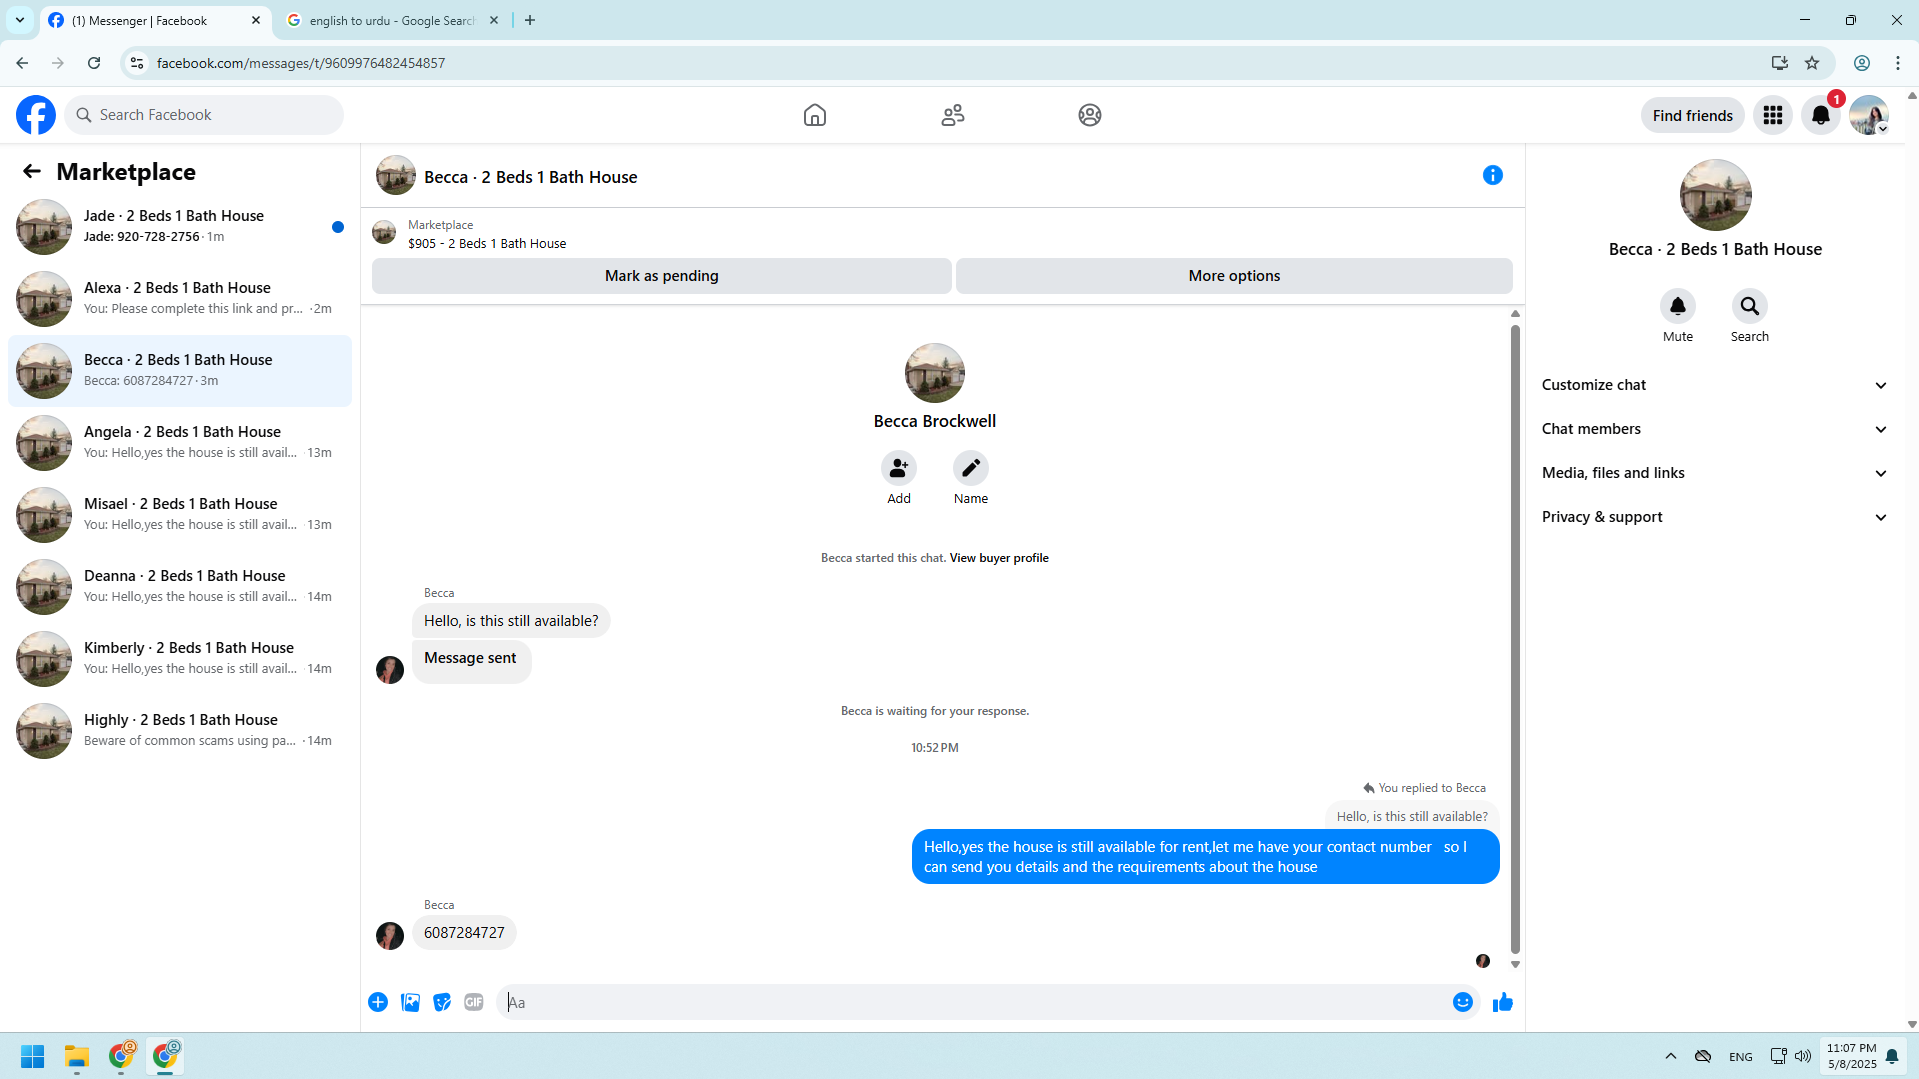Open Highly 2 Beds 1 Bath House chat

click(180, 731)
